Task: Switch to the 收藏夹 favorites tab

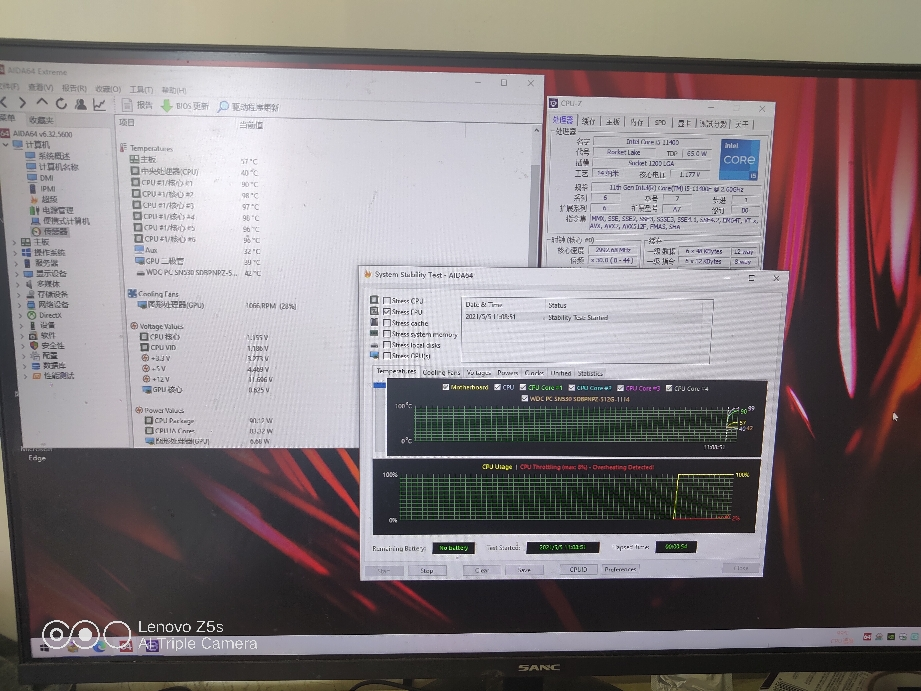Action: point(41,120)
